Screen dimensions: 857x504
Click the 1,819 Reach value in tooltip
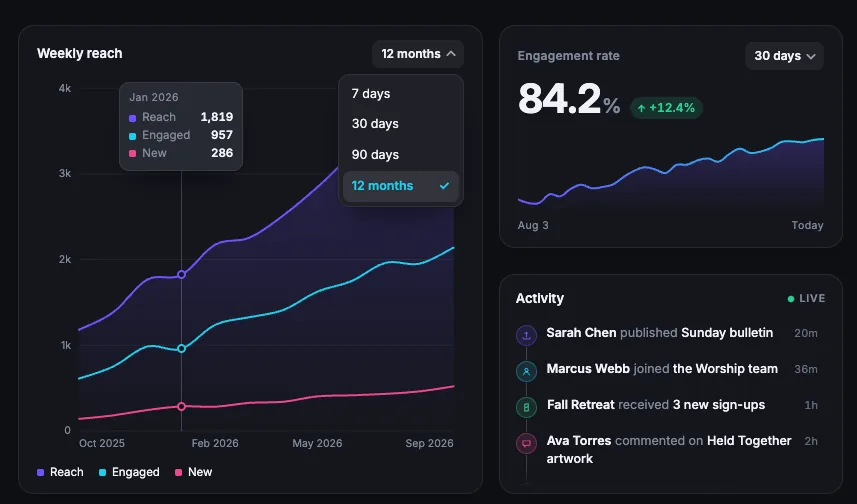click(x=216, y=117)
